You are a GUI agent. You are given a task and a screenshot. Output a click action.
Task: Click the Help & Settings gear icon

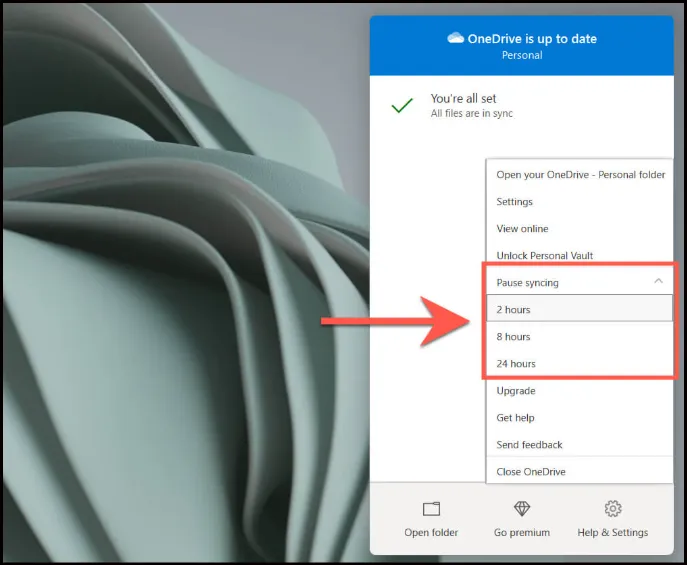(x=613, y=508)
